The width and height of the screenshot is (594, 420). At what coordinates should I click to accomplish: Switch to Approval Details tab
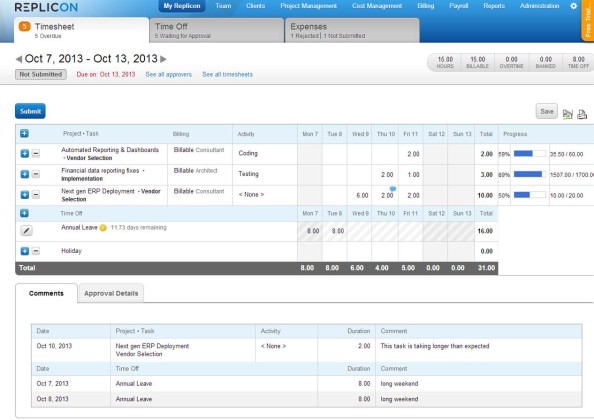[x=111, y=294]
